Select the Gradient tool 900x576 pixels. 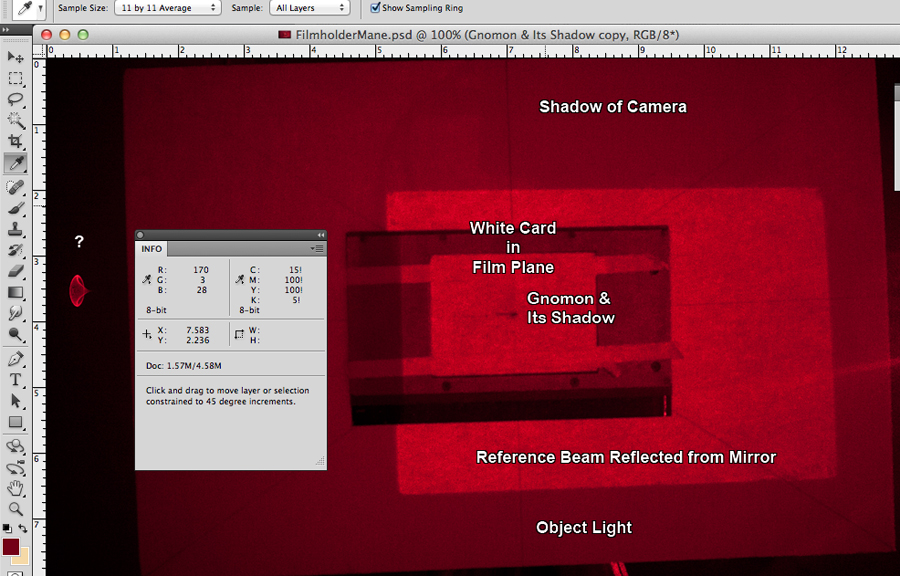click(x=16, y=292)
